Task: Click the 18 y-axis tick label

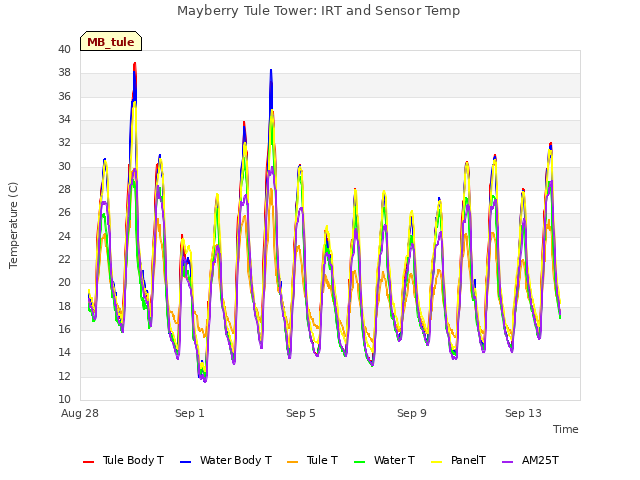Action: pyautogui.click(x=64, y=306)
